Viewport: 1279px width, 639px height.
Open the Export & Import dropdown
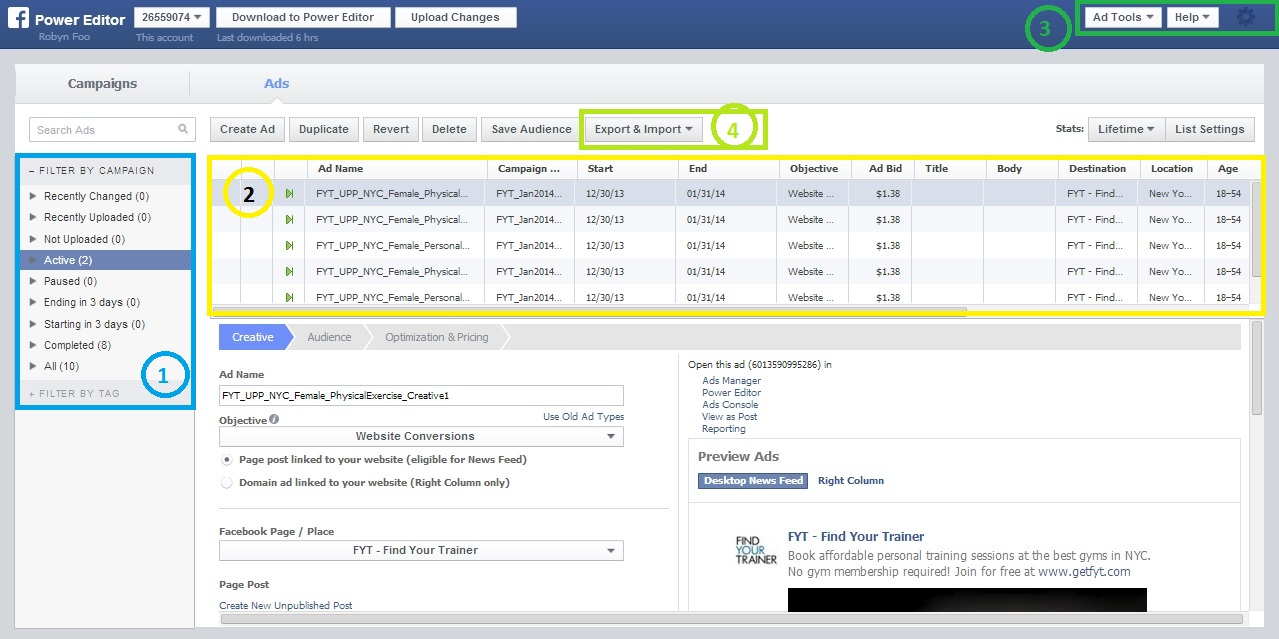[643, 129]
